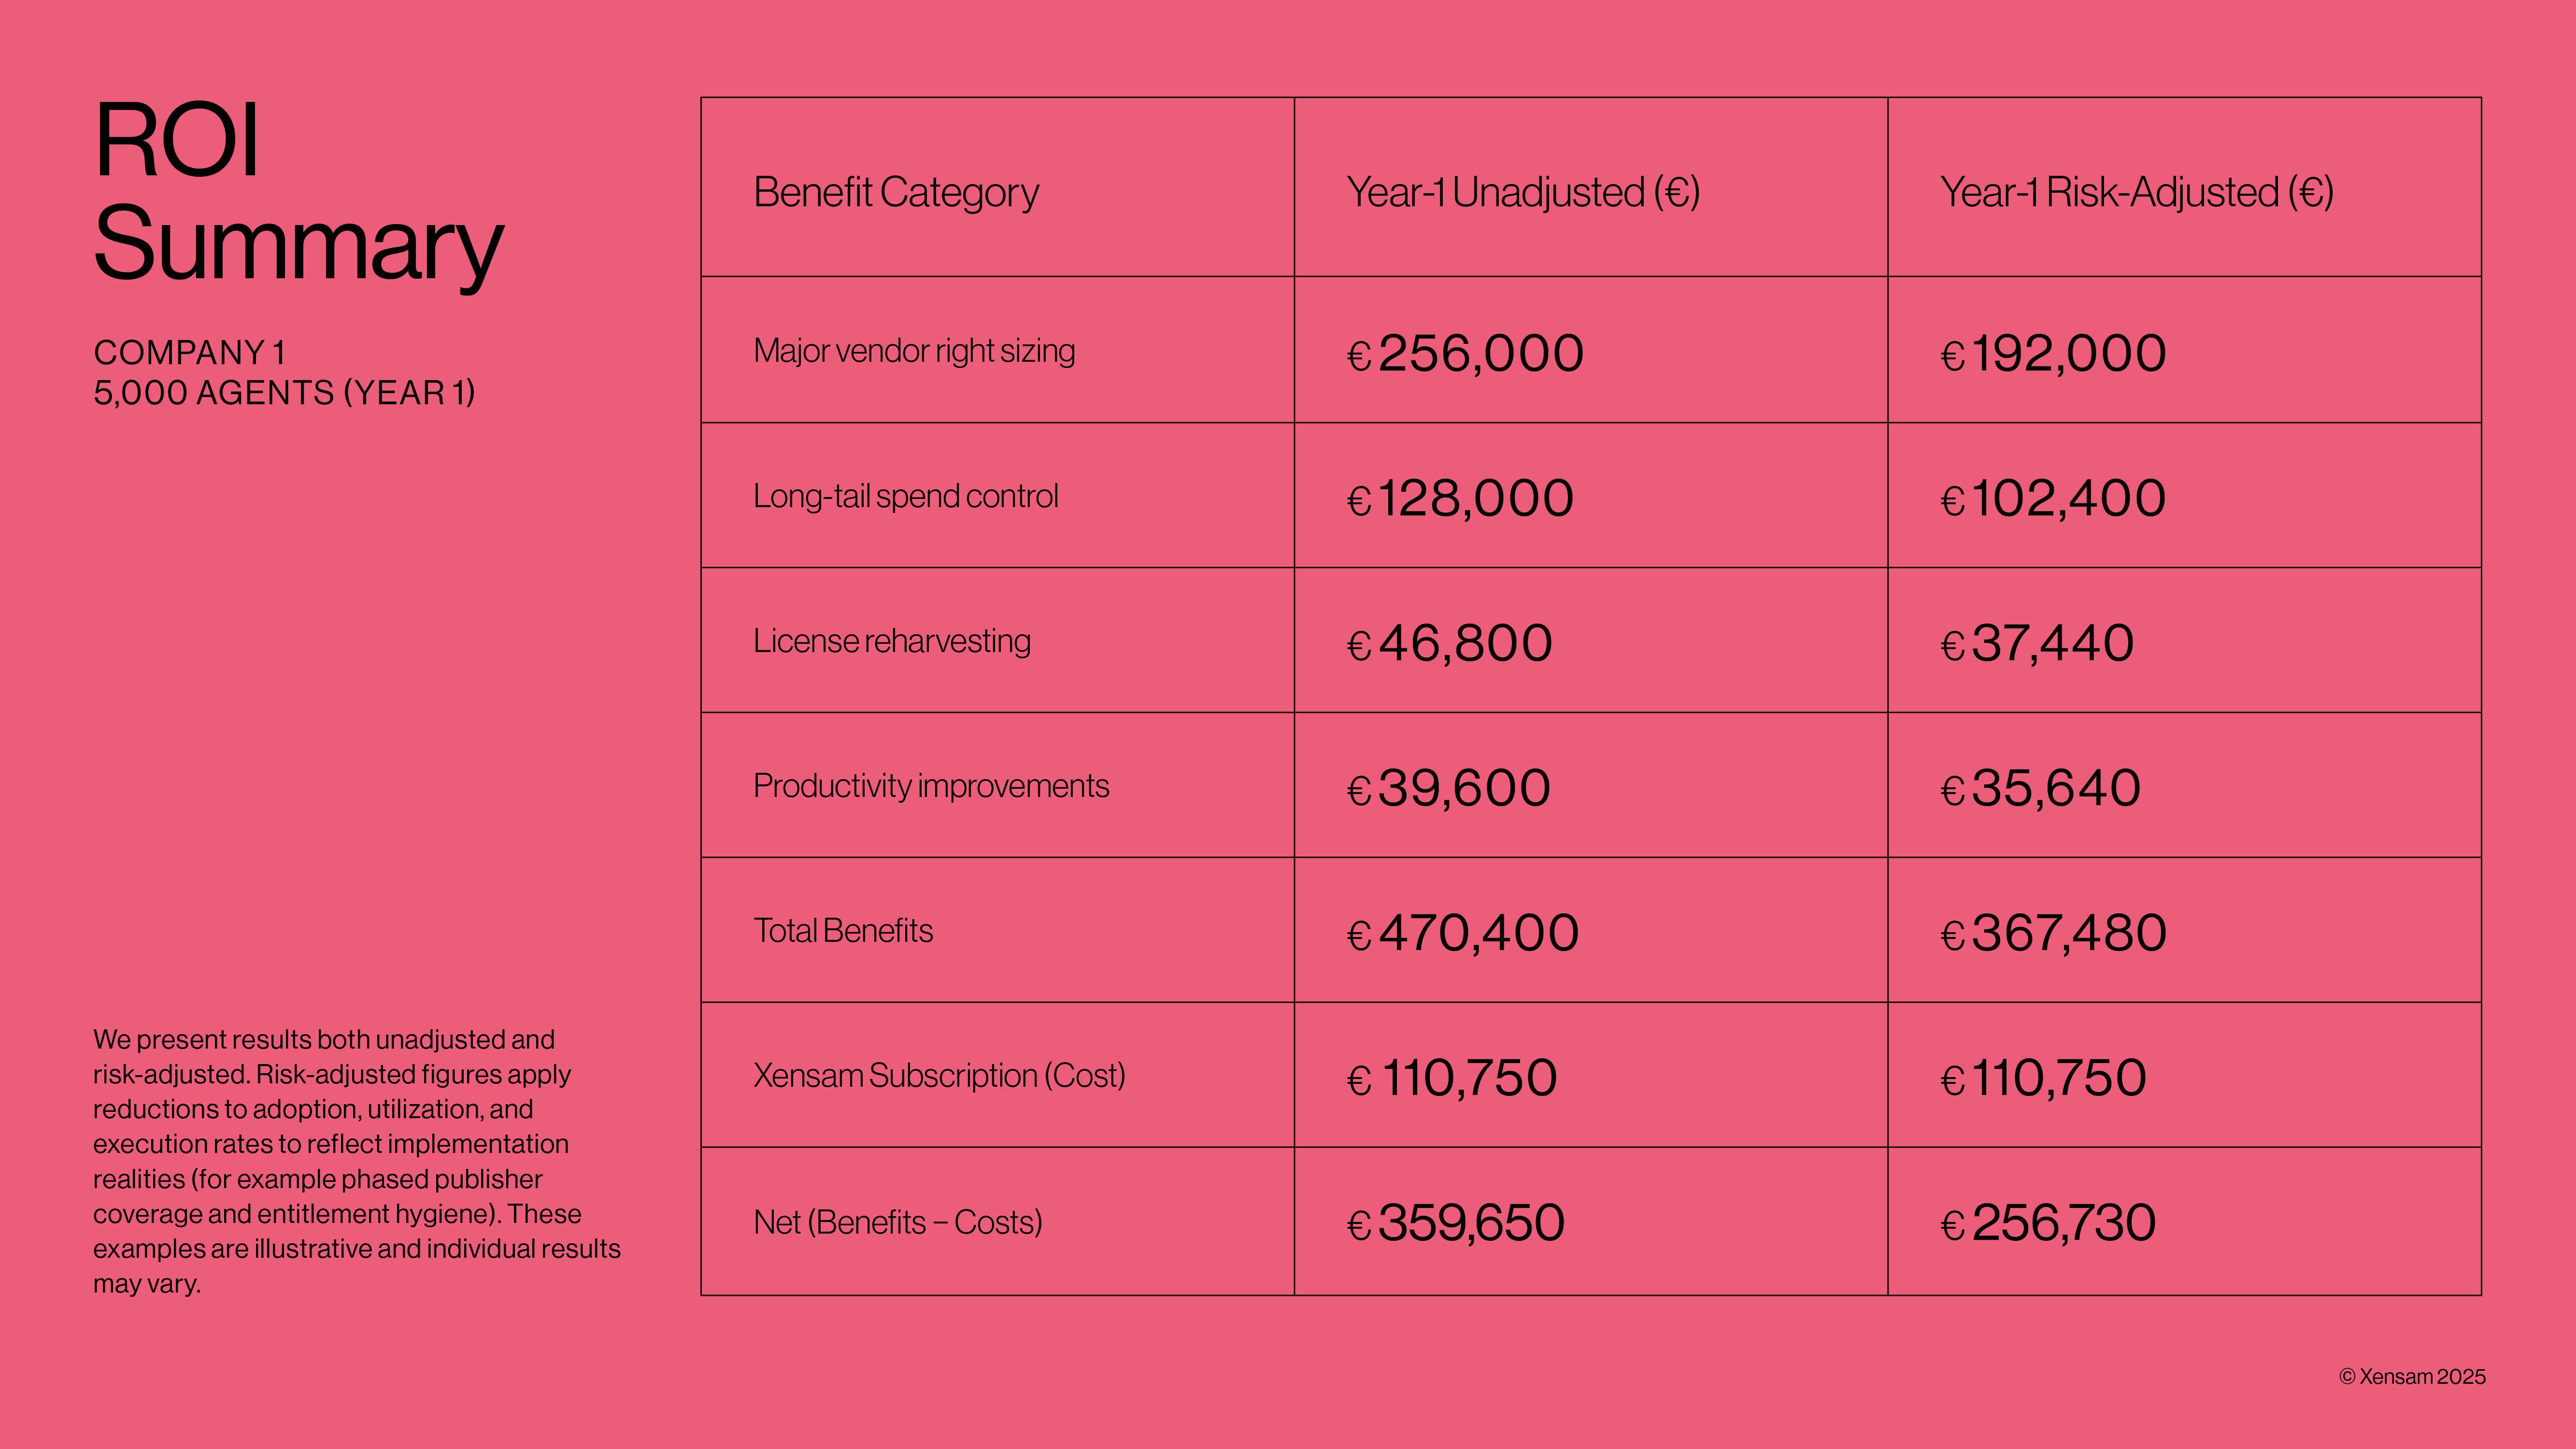
Task: Click the €256,000 unadjusted value
Action: click(1465, 353)
